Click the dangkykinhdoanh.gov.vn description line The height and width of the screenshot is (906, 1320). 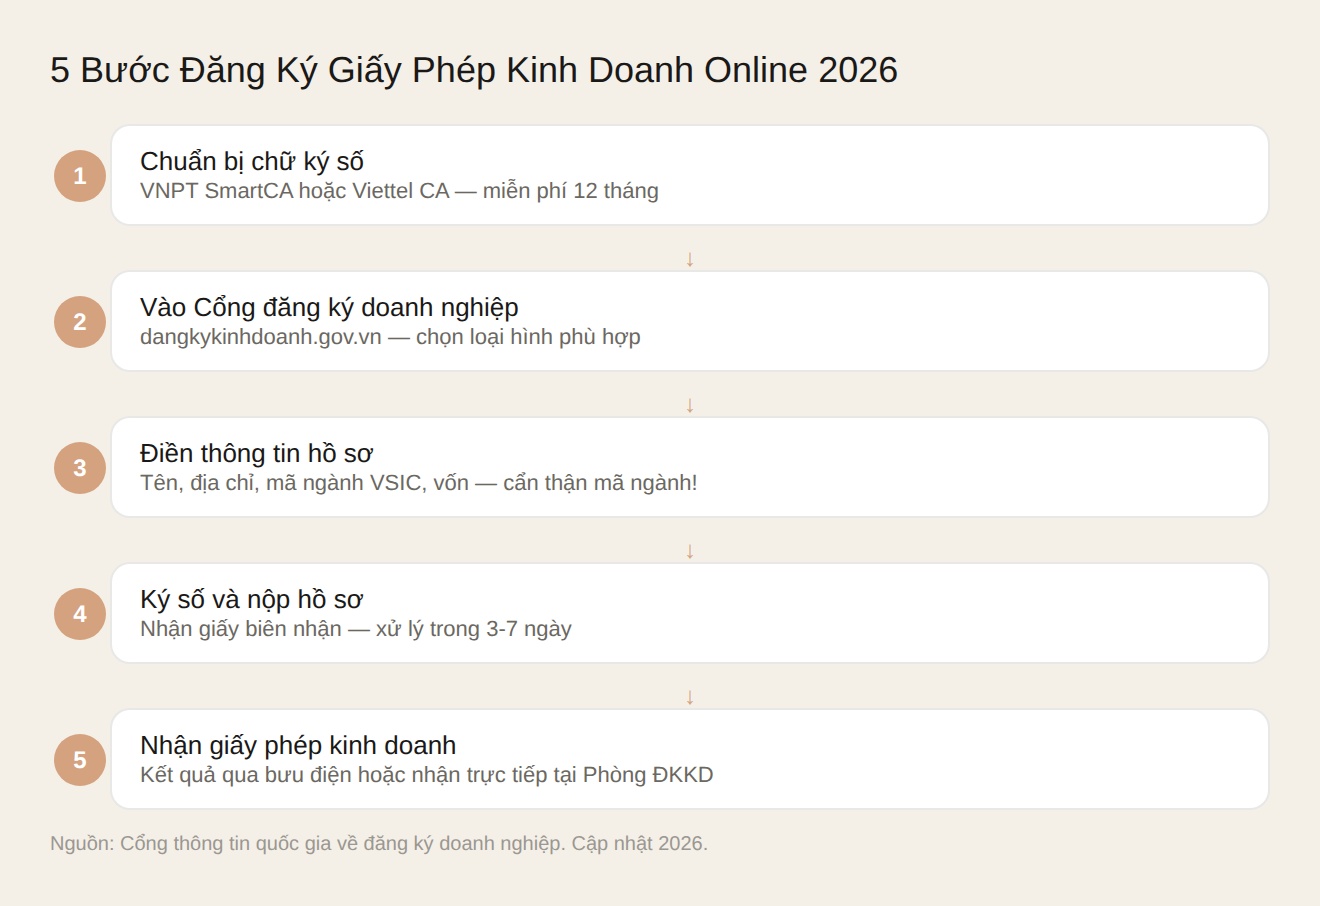click(390, 337)
